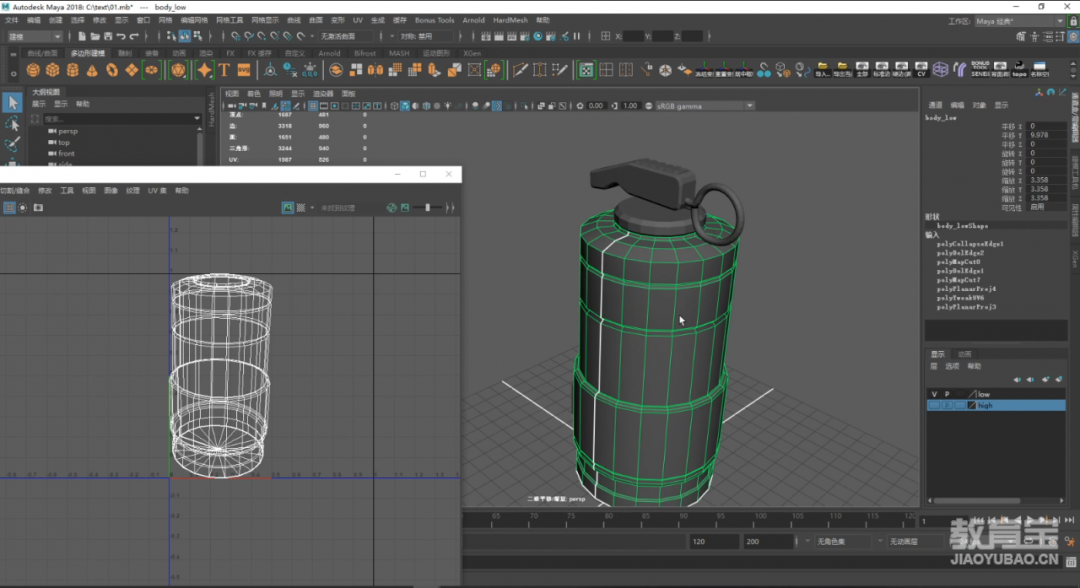Create a polygon cone from the shelf

[92, 70]
